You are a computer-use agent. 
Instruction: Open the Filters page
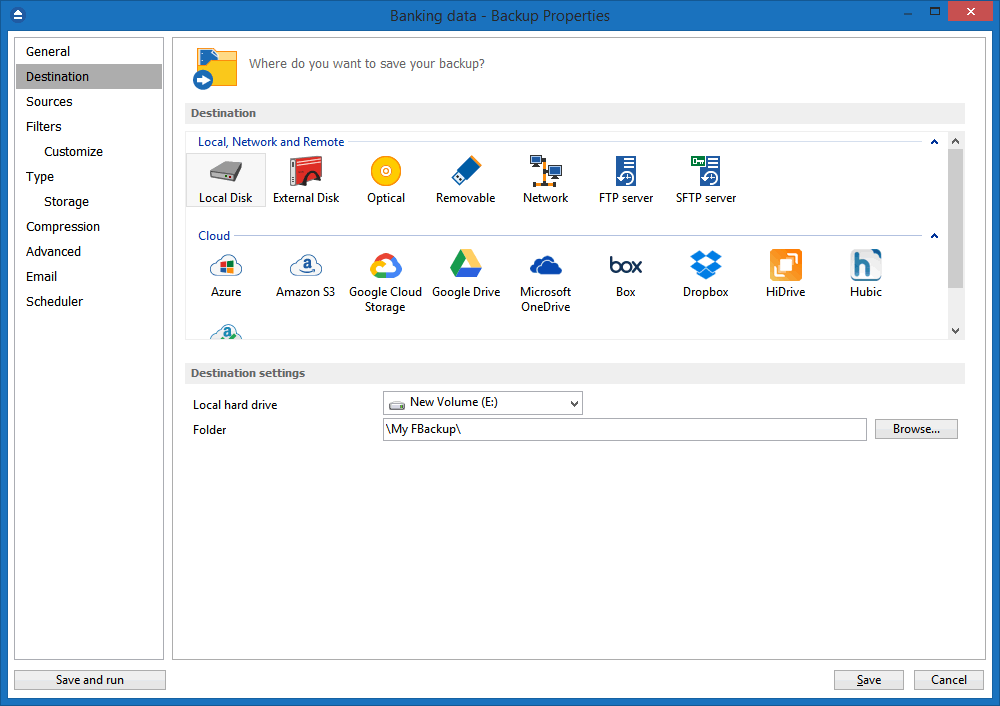(89, 126)
